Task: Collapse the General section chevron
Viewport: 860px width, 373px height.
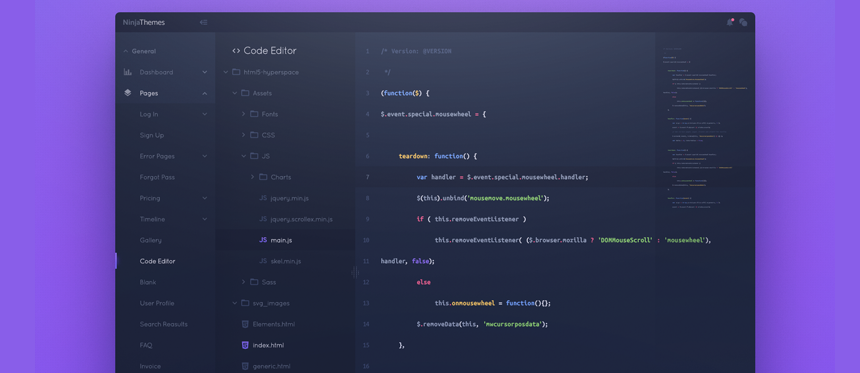Action: pos(126,51)
